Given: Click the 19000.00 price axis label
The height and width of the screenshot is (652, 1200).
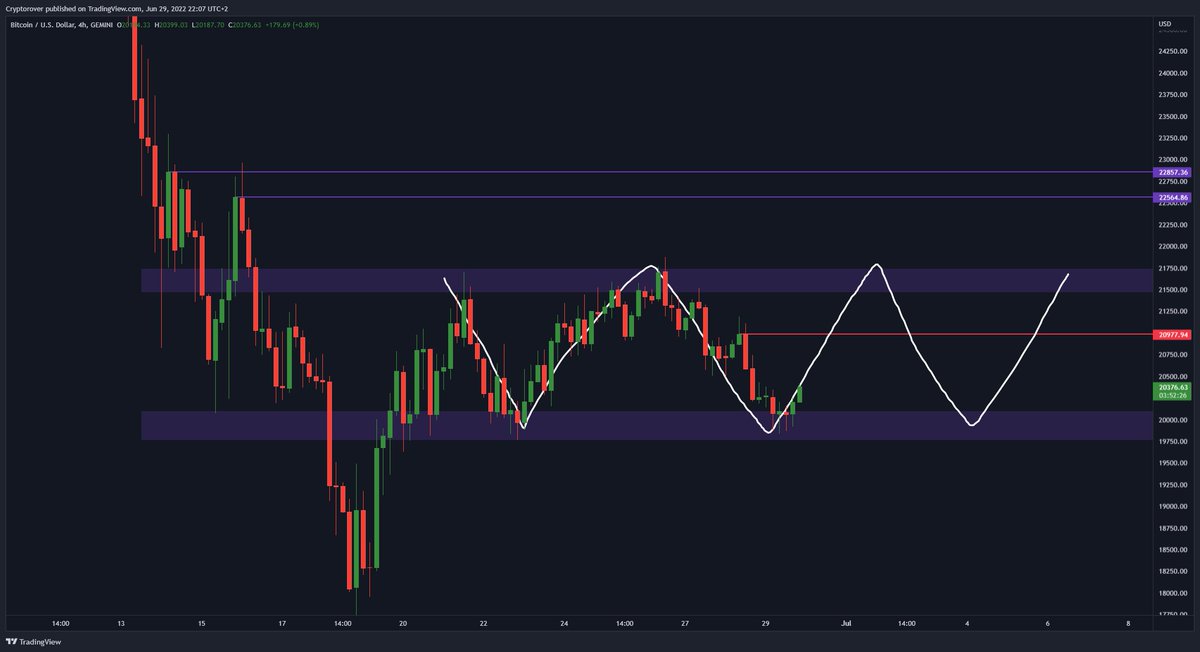Looking at the screenshot, I should tap(1172, 506).
